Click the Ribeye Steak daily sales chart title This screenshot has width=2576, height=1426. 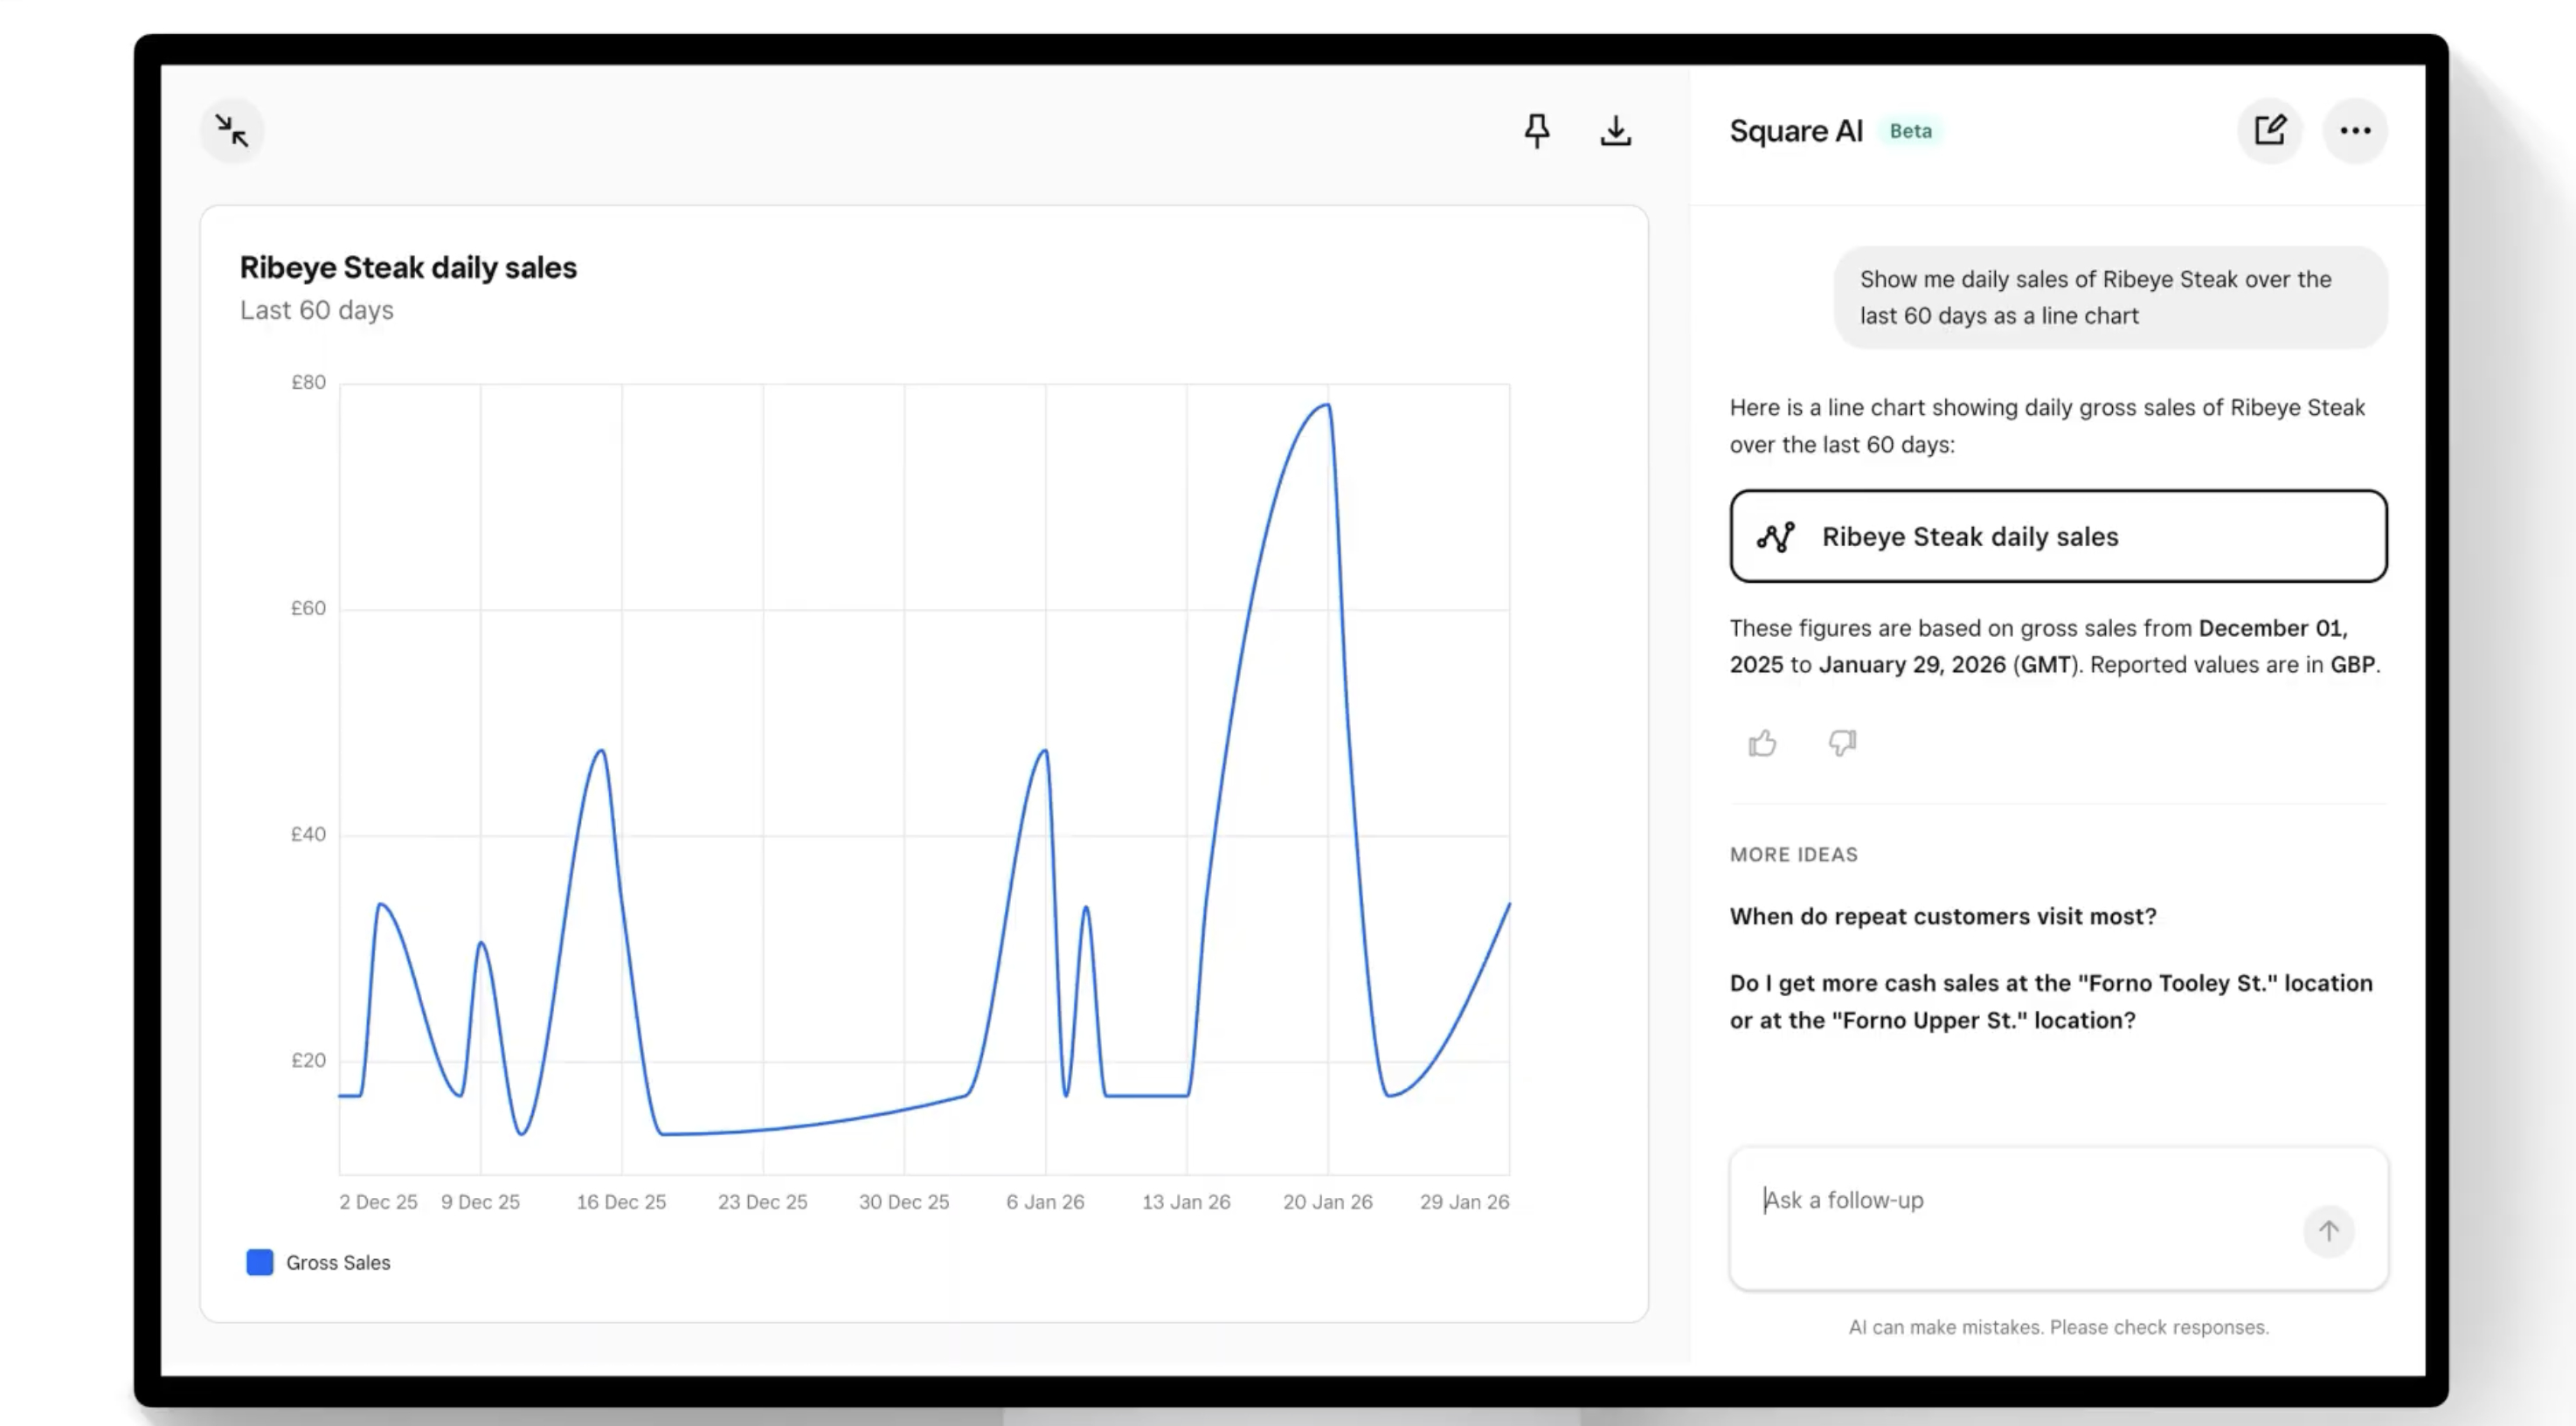click(408, 267)
